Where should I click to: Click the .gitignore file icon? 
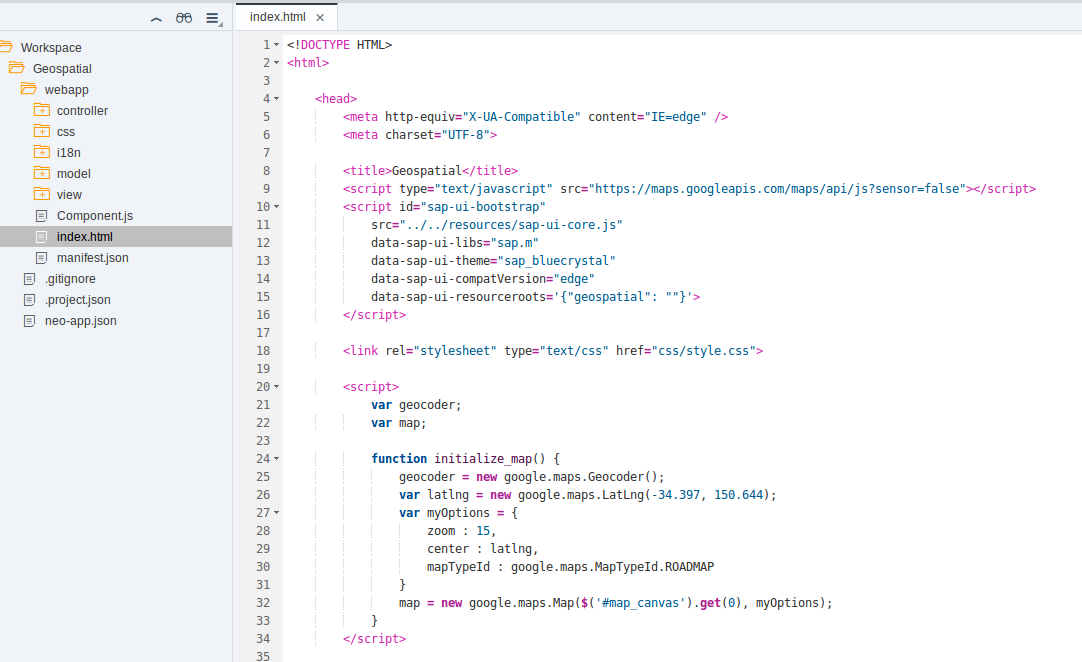pos(29,279)
